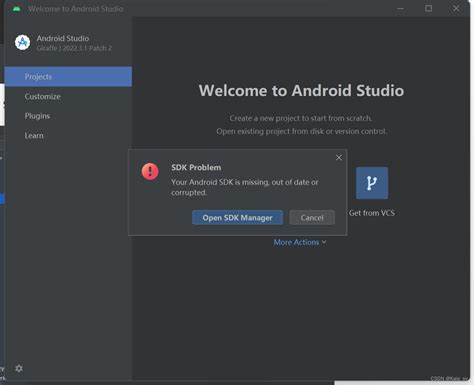This screenshot has width=474, height=385.
Task: Open the Customize section
Action: click(42, 96)
